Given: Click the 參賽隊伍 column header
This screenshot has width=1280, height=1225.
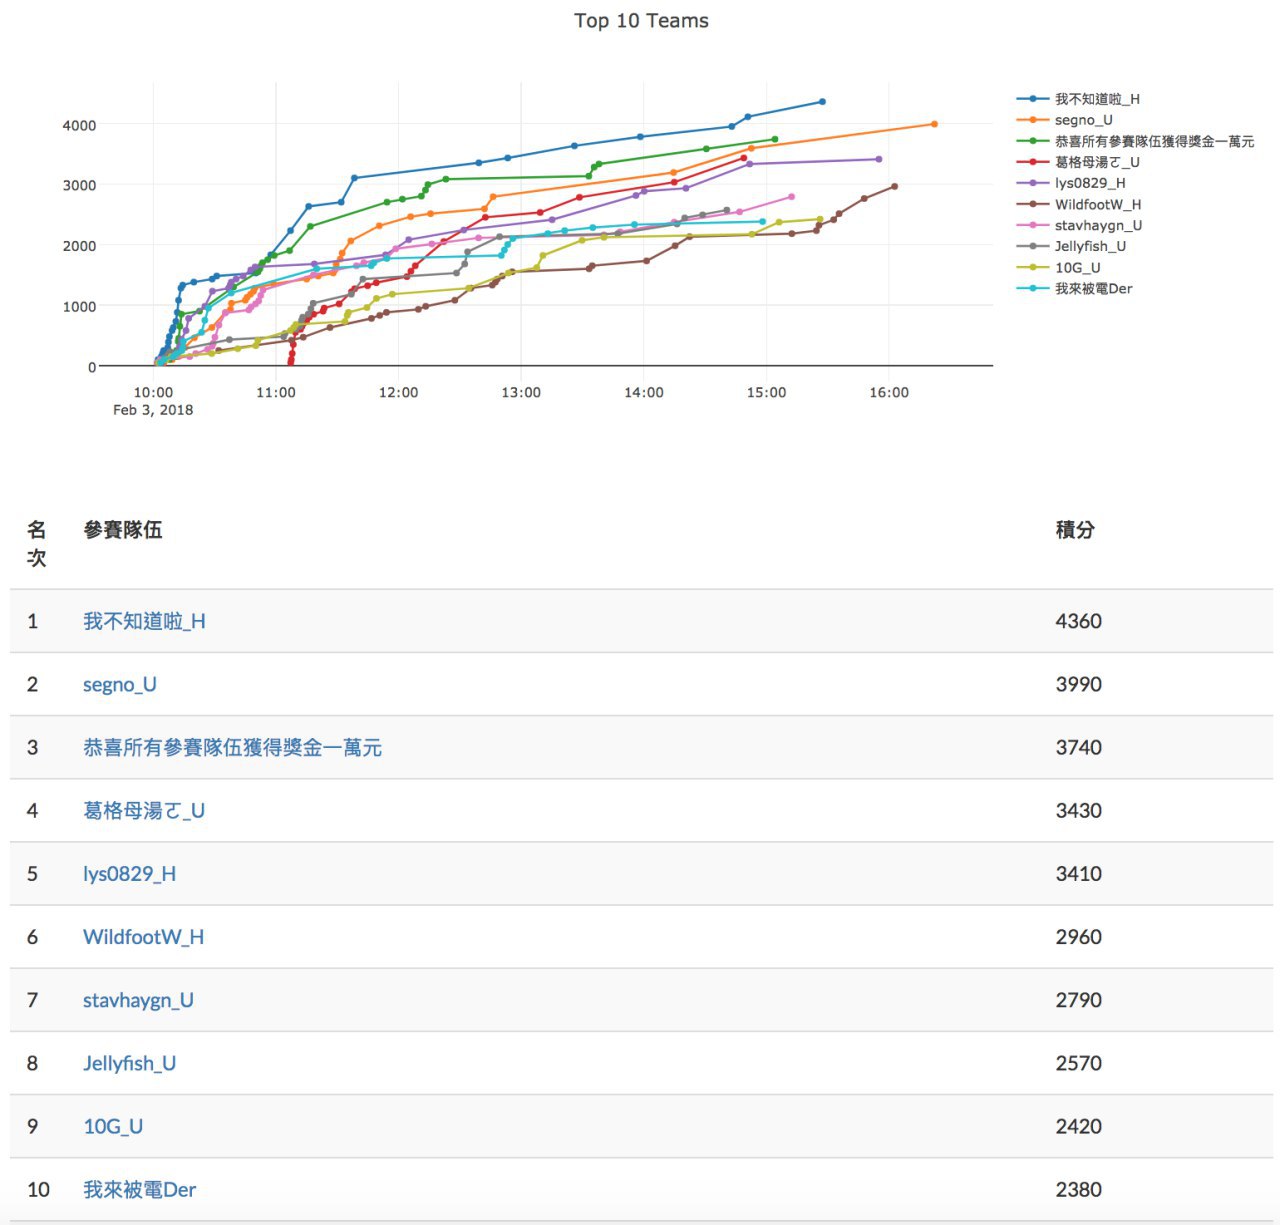Looking at the screenshot, I should tap(123, 530).
